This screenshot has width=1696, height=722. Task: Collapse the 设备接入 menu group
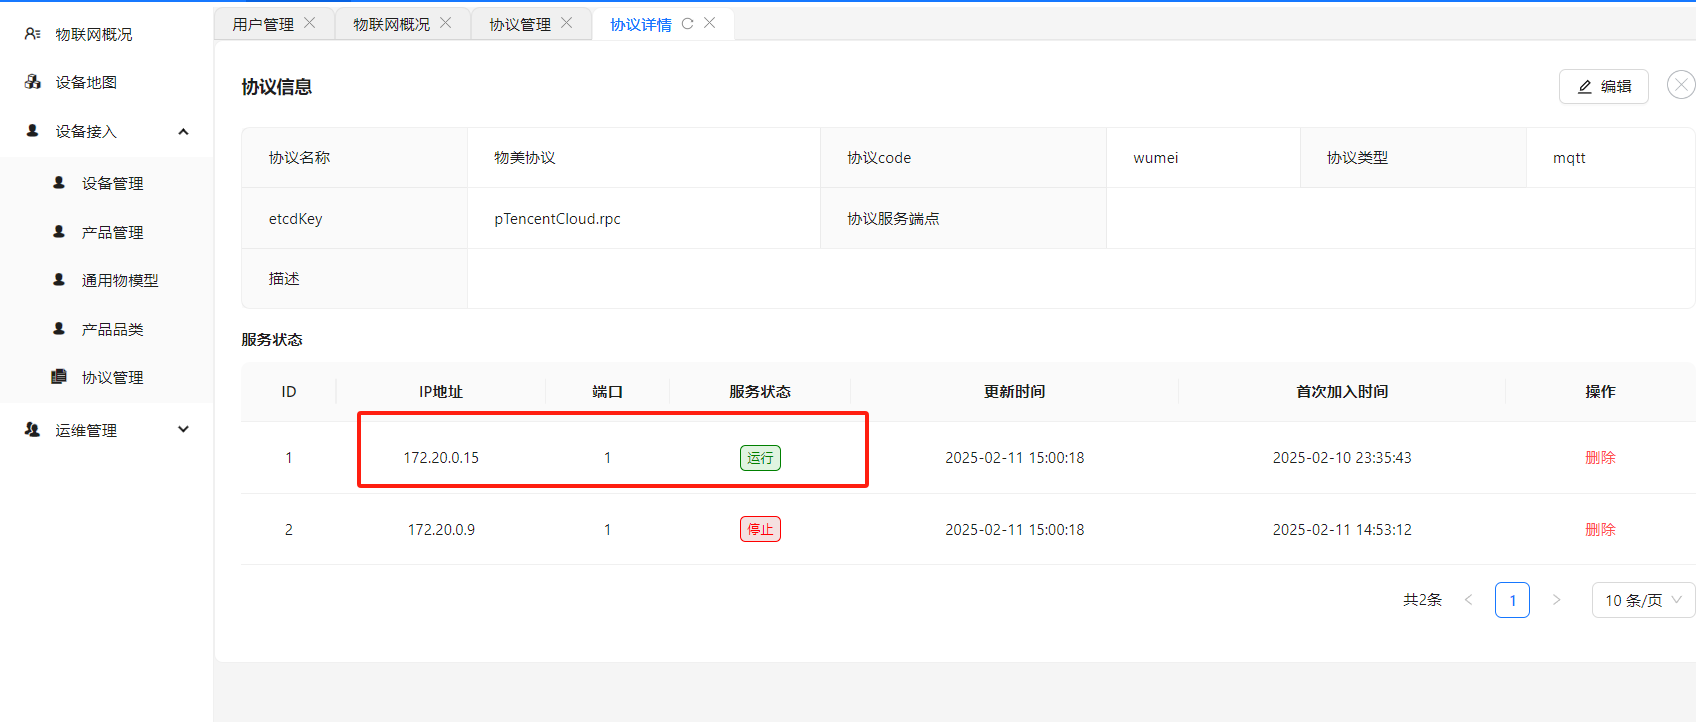(183, 131)
